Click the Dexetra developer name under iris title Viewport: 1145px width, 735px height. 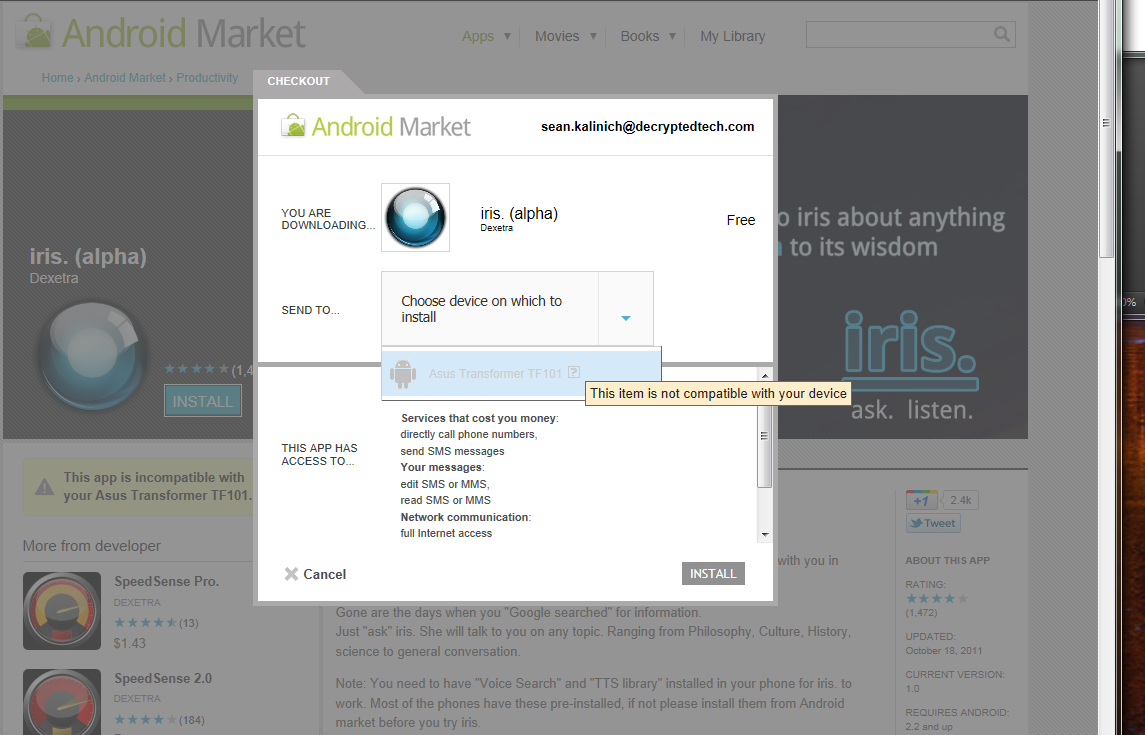[54, 278]
